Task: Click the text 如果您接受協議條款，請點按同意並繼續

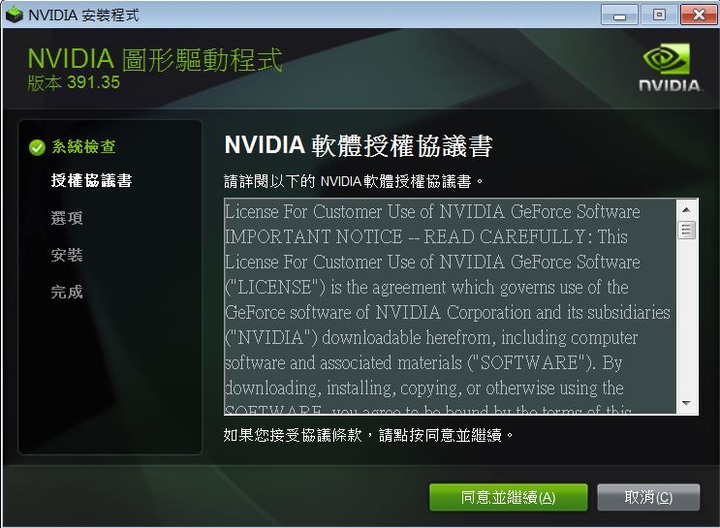Action: [368, 435]
